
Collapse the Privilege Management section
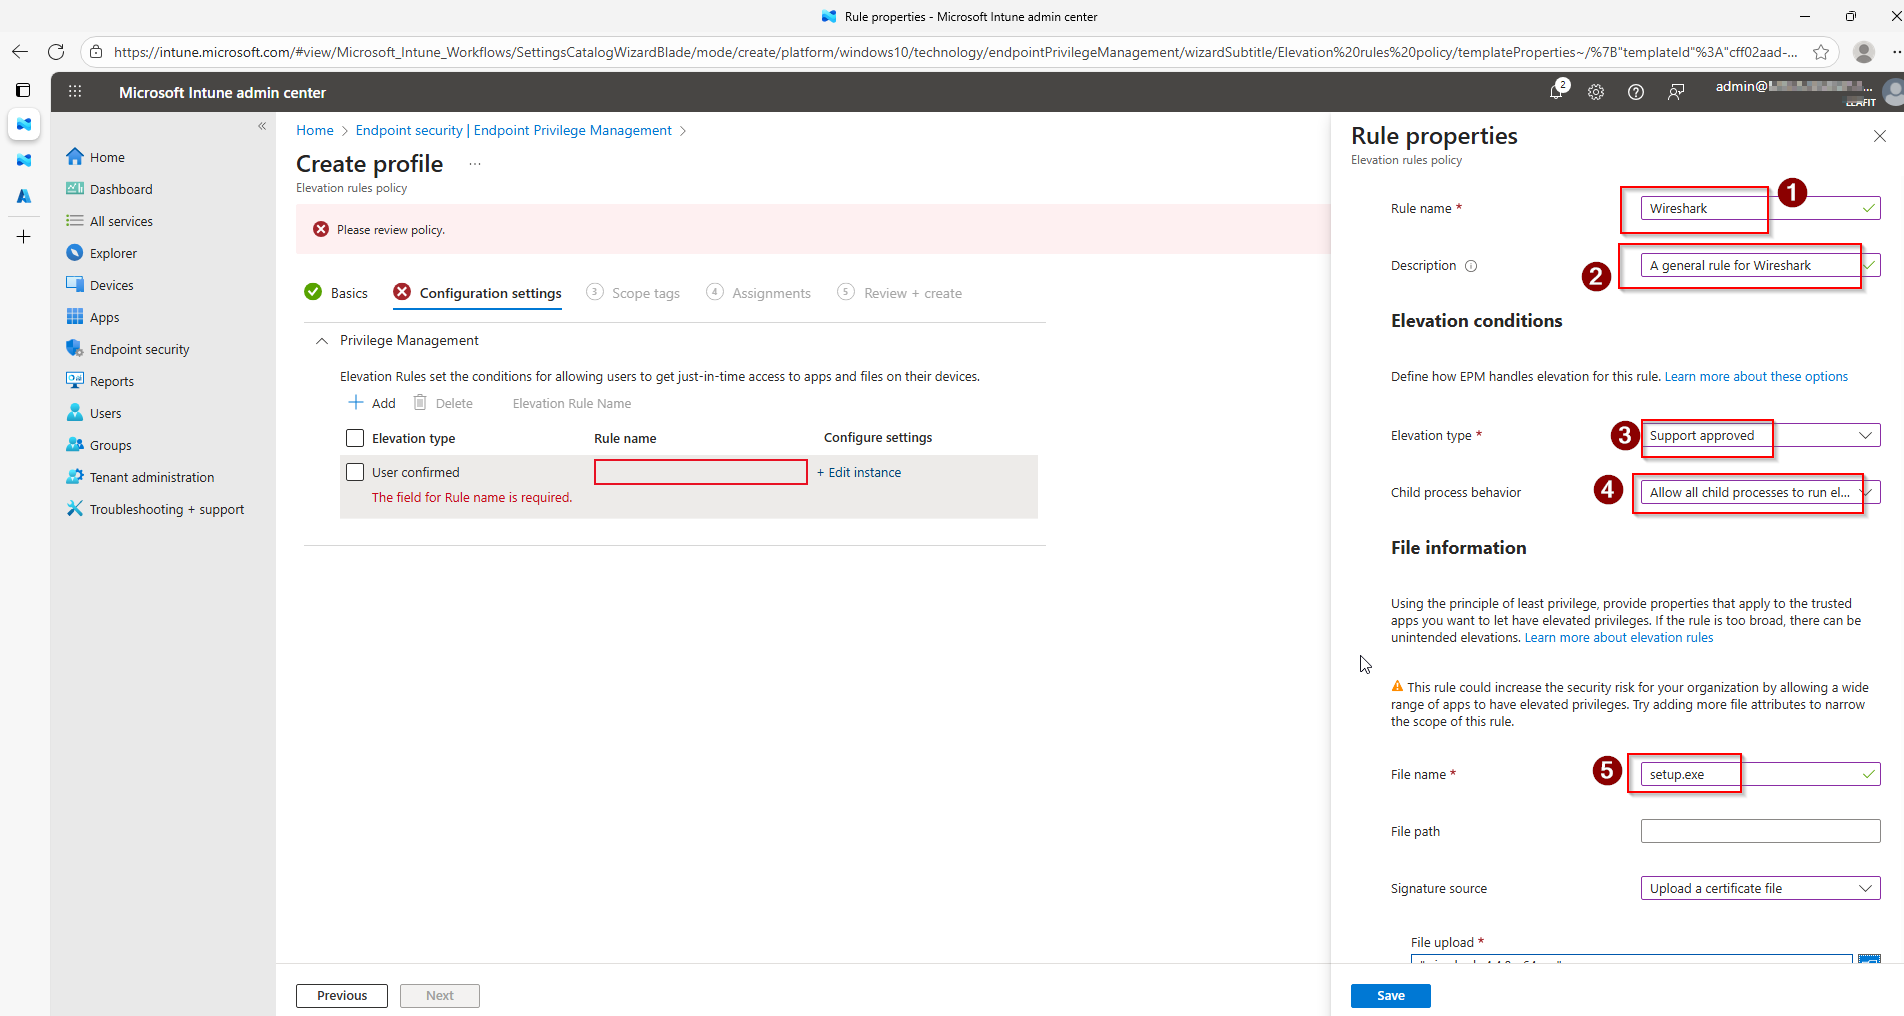pos(322,341)
